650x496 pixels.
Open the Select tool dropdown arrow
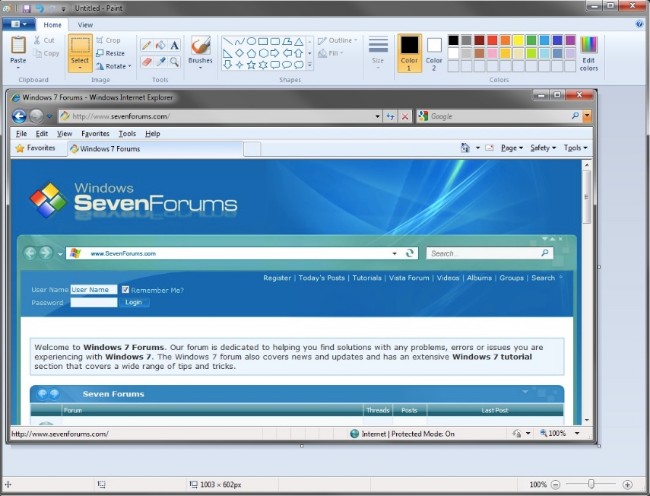[x=80, y=68]
